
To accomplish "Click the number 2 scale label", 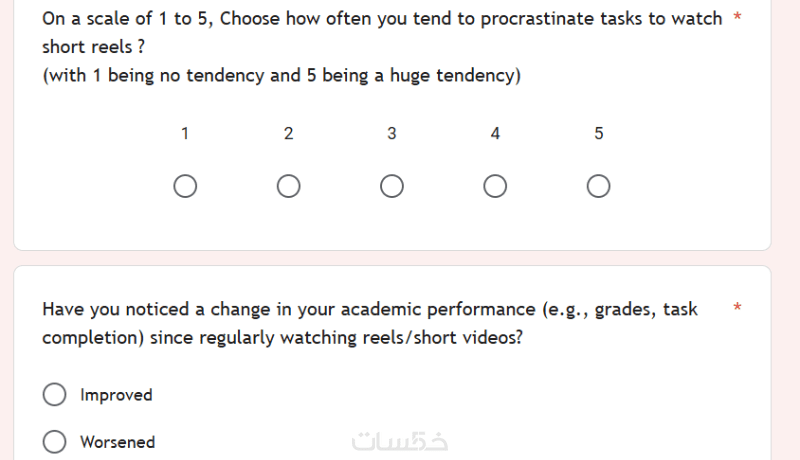I will (288, 134).
